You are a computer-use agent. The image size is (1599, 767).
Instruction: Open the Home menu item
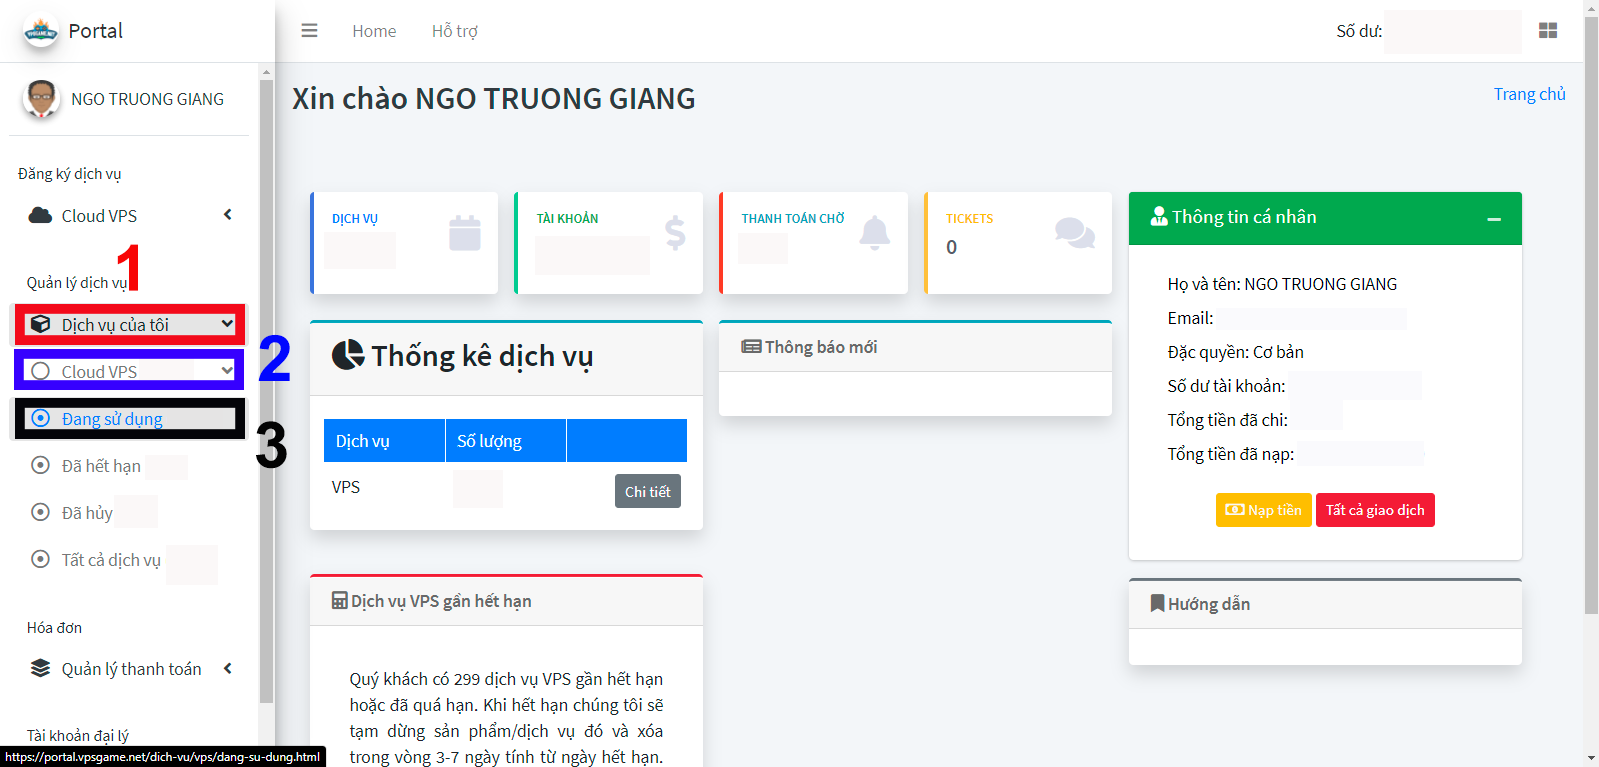tap(374, 31)
